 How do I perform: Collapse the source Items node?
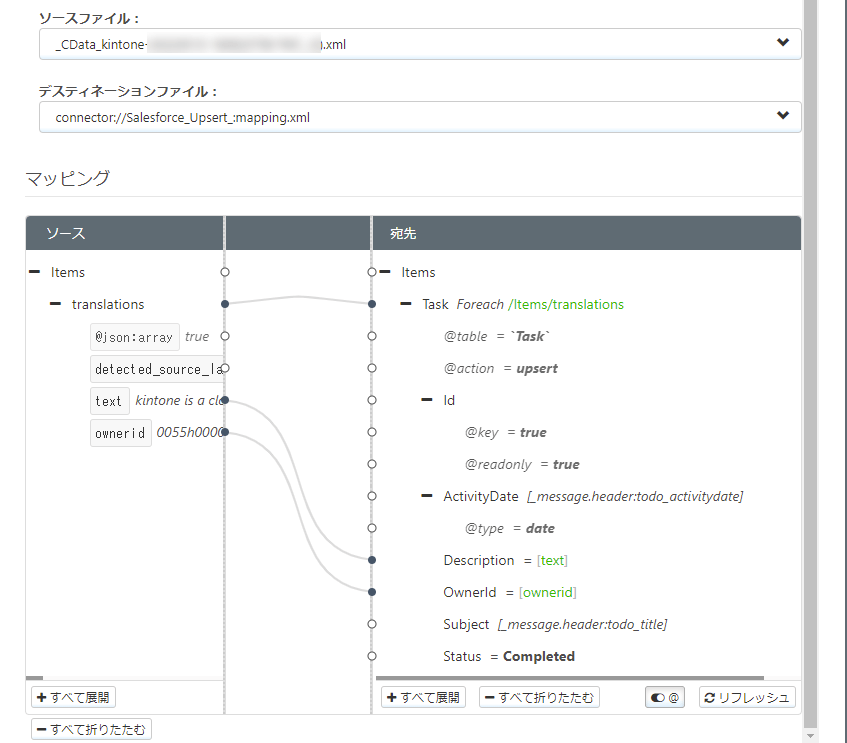(34, 272)
